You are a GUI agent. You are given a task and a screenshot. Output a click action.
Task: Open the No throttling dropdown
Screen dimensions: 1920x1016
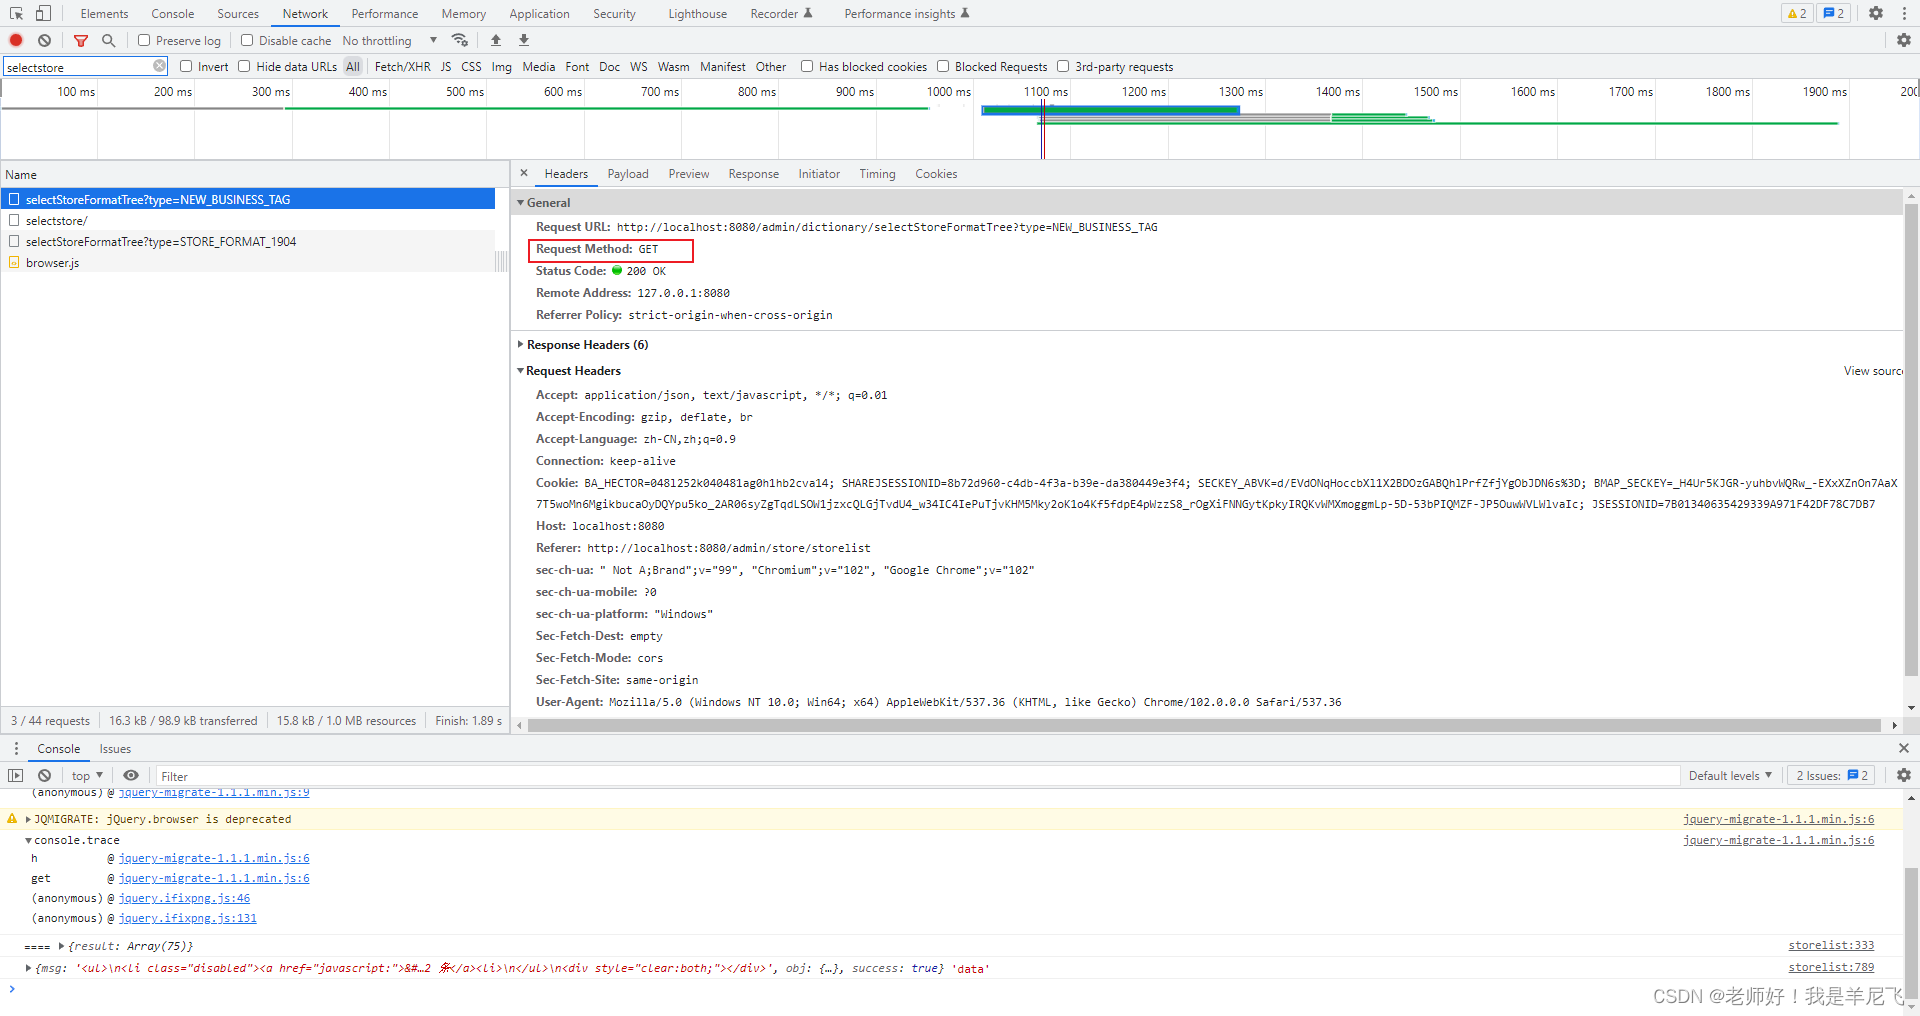click(390, 40)
